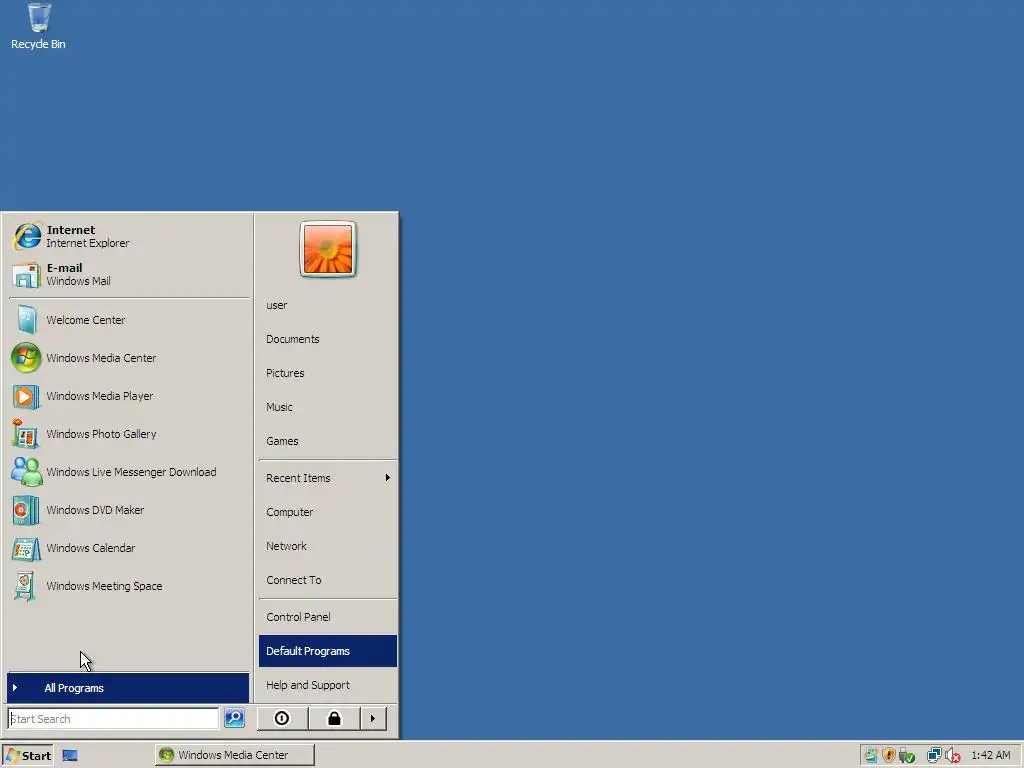Expand the All Programs list
The image size is (1024, 768).
[128, 688]
